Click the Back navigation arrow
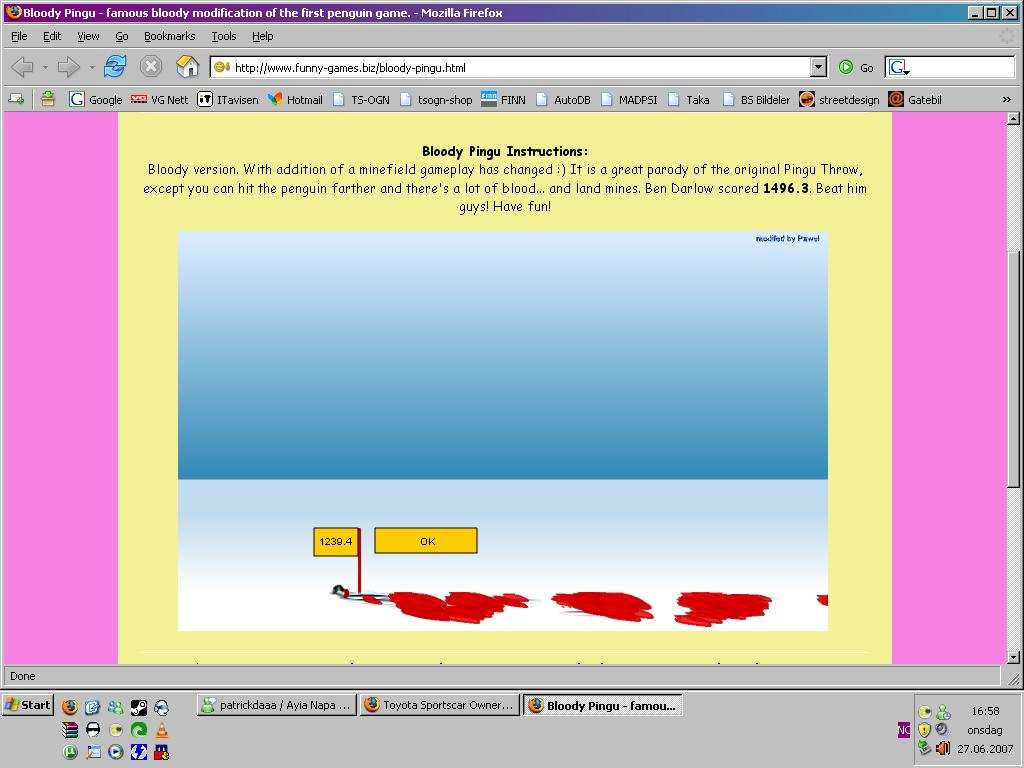Screen dimensions: 1024x768 [x=22, y=67]
